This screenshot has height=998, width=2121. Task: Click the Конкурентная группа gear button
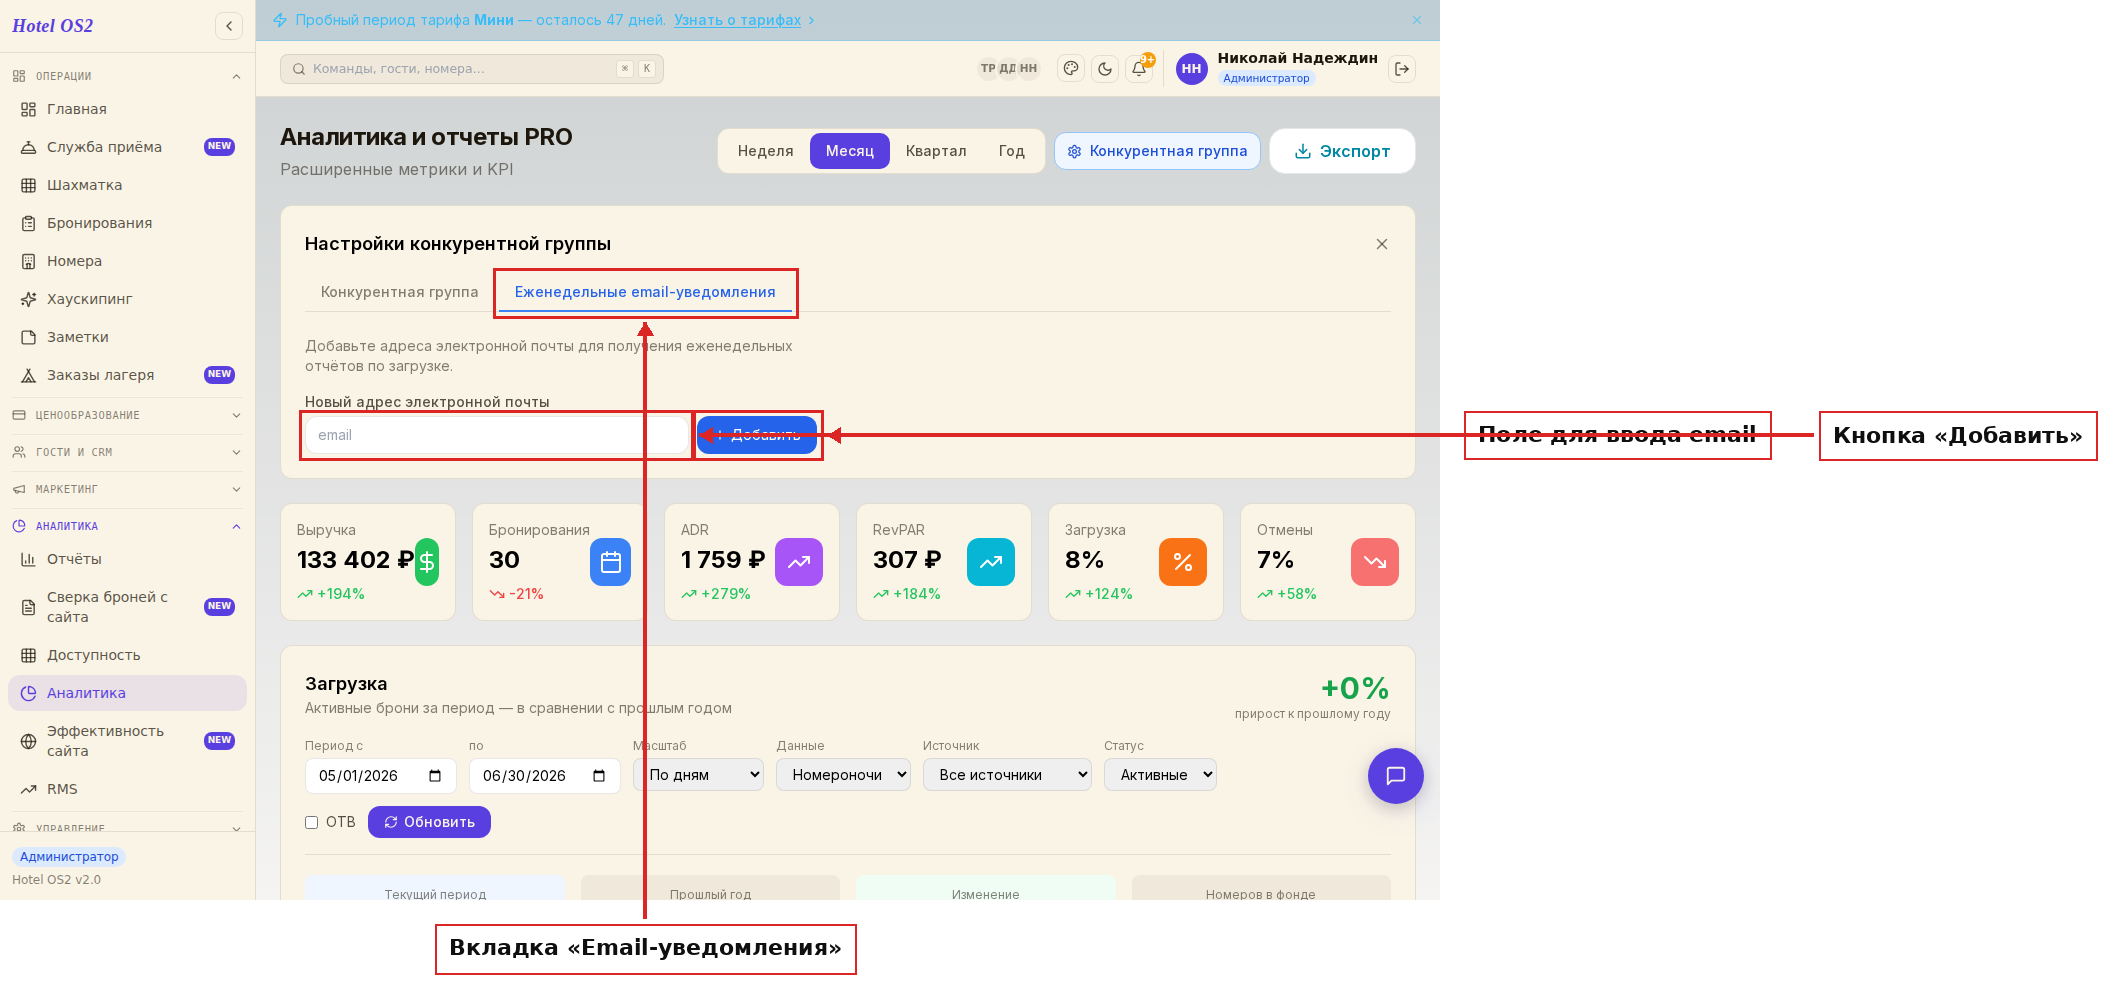(1157, 151)
